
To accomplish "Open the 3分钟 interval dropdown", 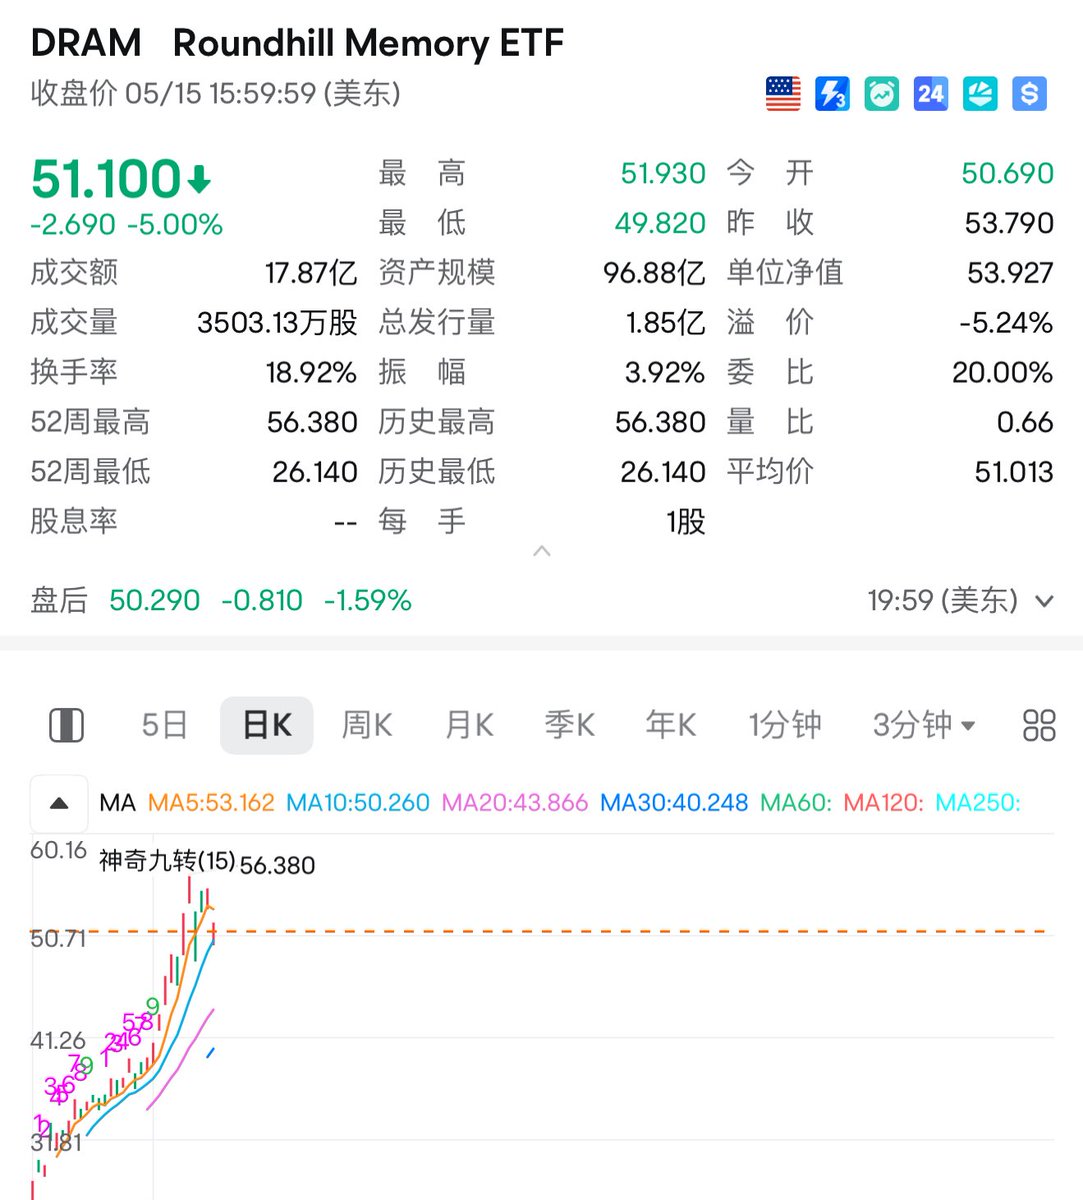I will [924, 724].
